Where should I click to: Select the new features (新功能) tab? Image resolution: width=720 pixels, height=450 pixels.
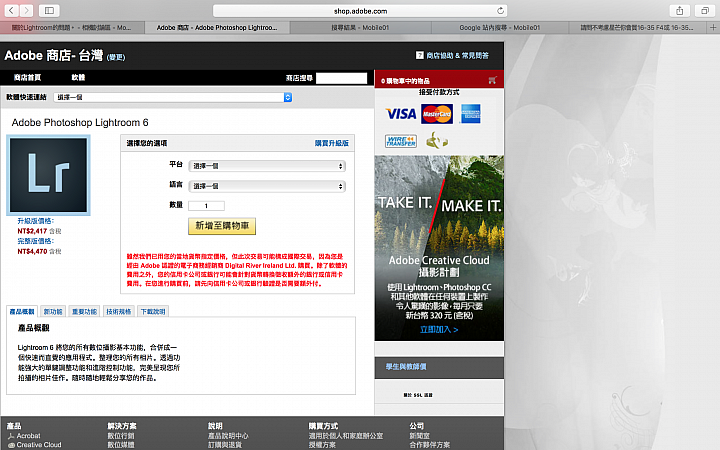(x=53, y=312)
